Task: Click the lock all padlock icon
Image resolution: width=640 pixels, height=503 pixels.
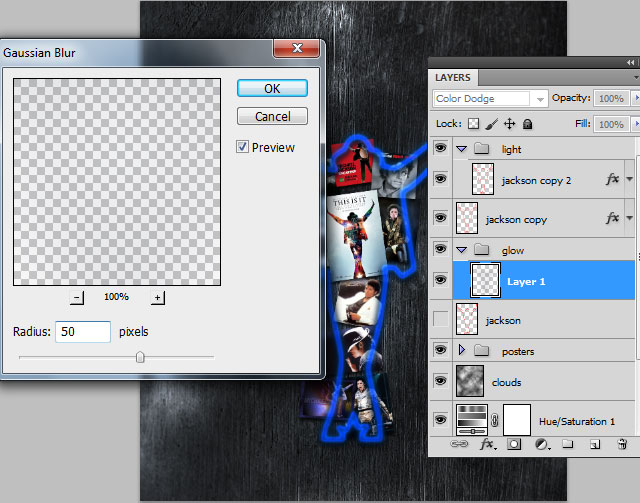Action: pos(527,123)
